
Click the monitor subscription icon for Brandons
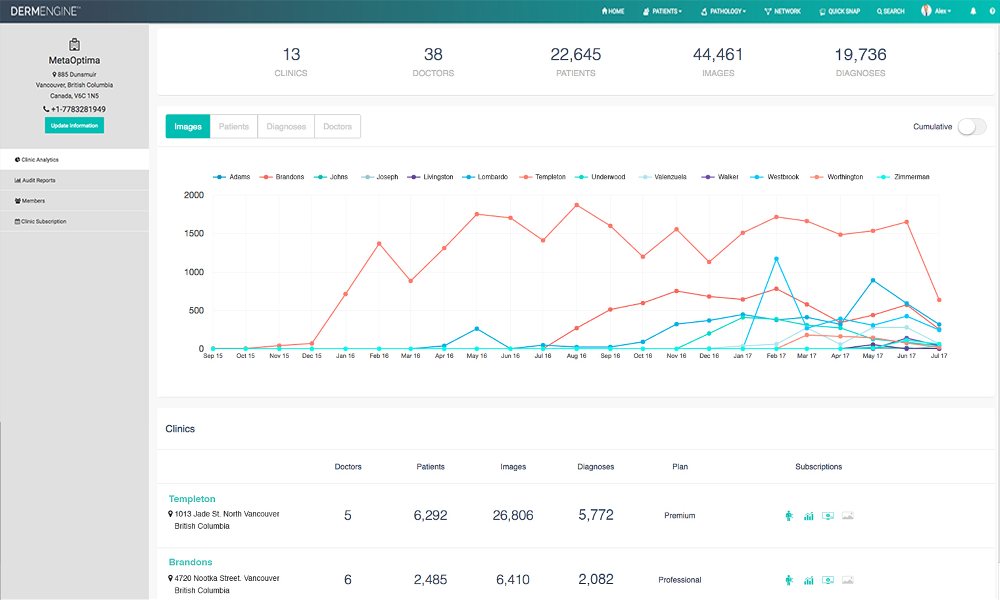(827, 580)
